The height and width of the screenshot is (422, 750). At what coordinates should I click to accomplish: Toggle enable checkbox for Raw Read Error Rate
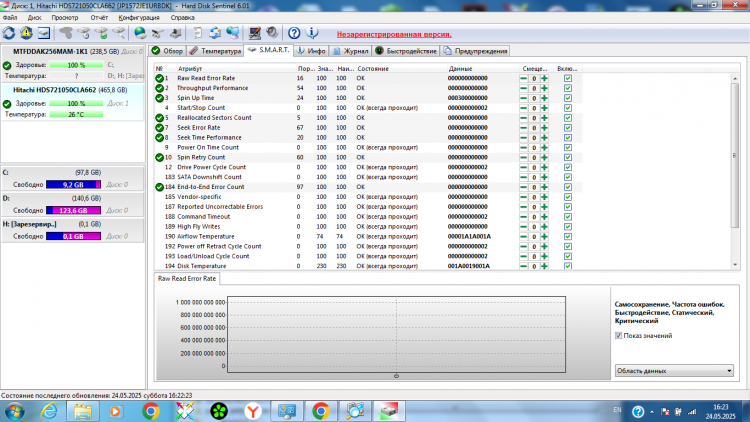tap(568, 78)
